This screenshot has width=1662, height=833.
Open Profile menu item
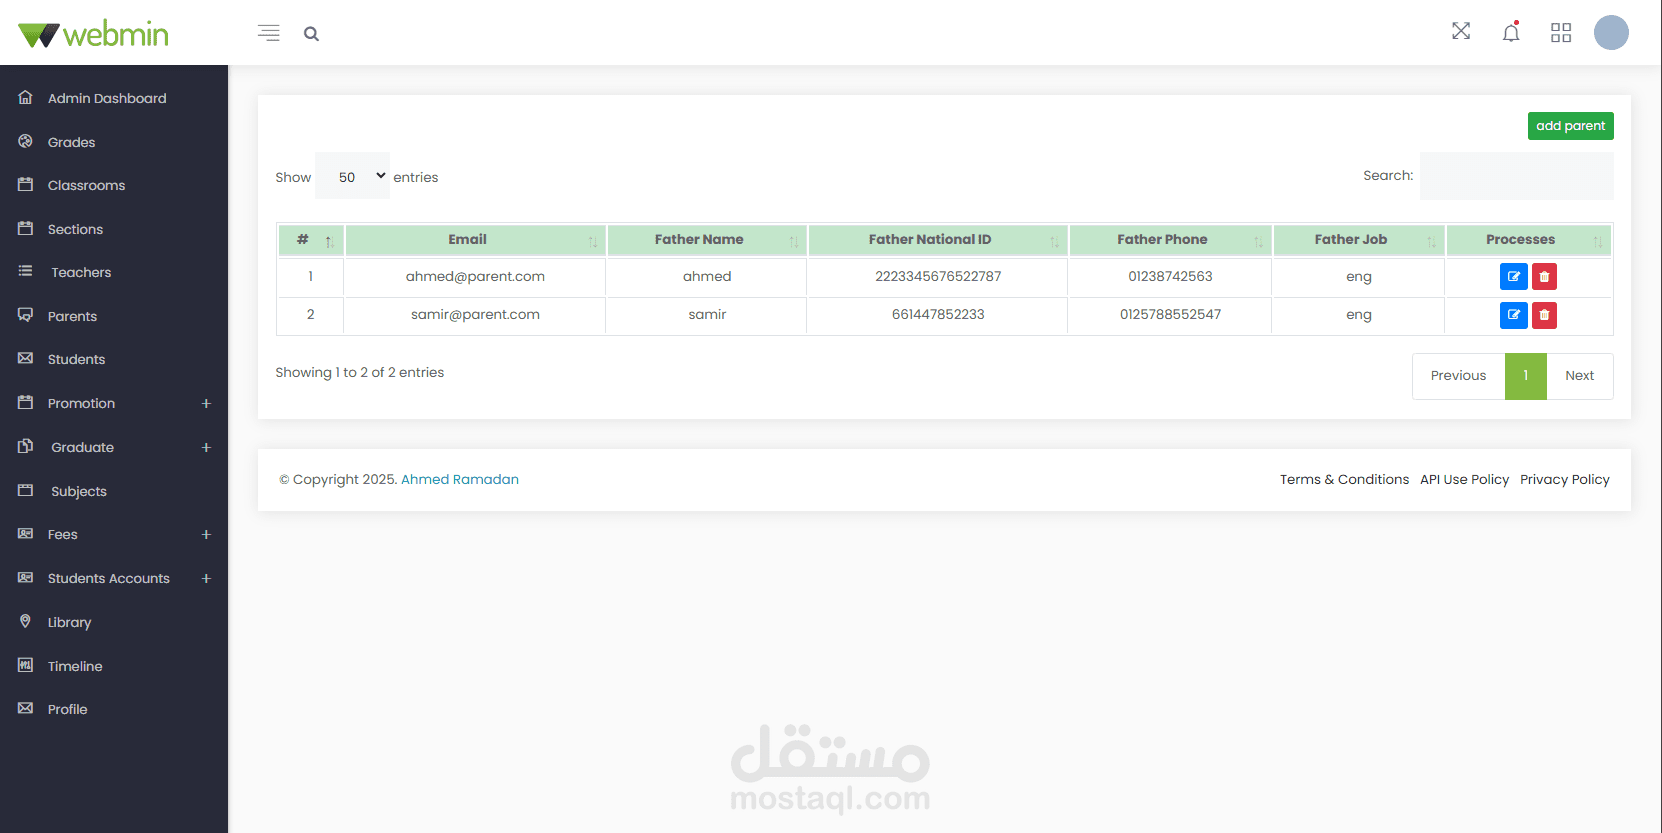click(68, 709)
